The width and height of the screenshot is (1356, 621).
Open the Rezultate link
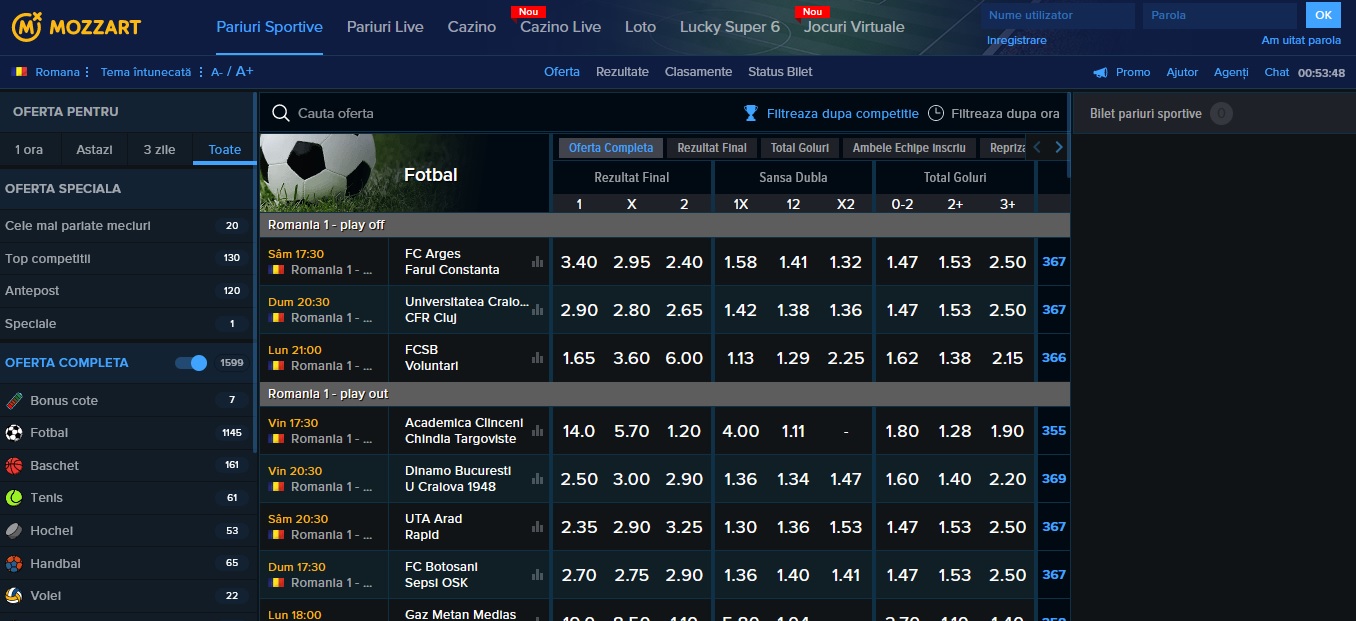pyautogui.click(x=622, y=72)
